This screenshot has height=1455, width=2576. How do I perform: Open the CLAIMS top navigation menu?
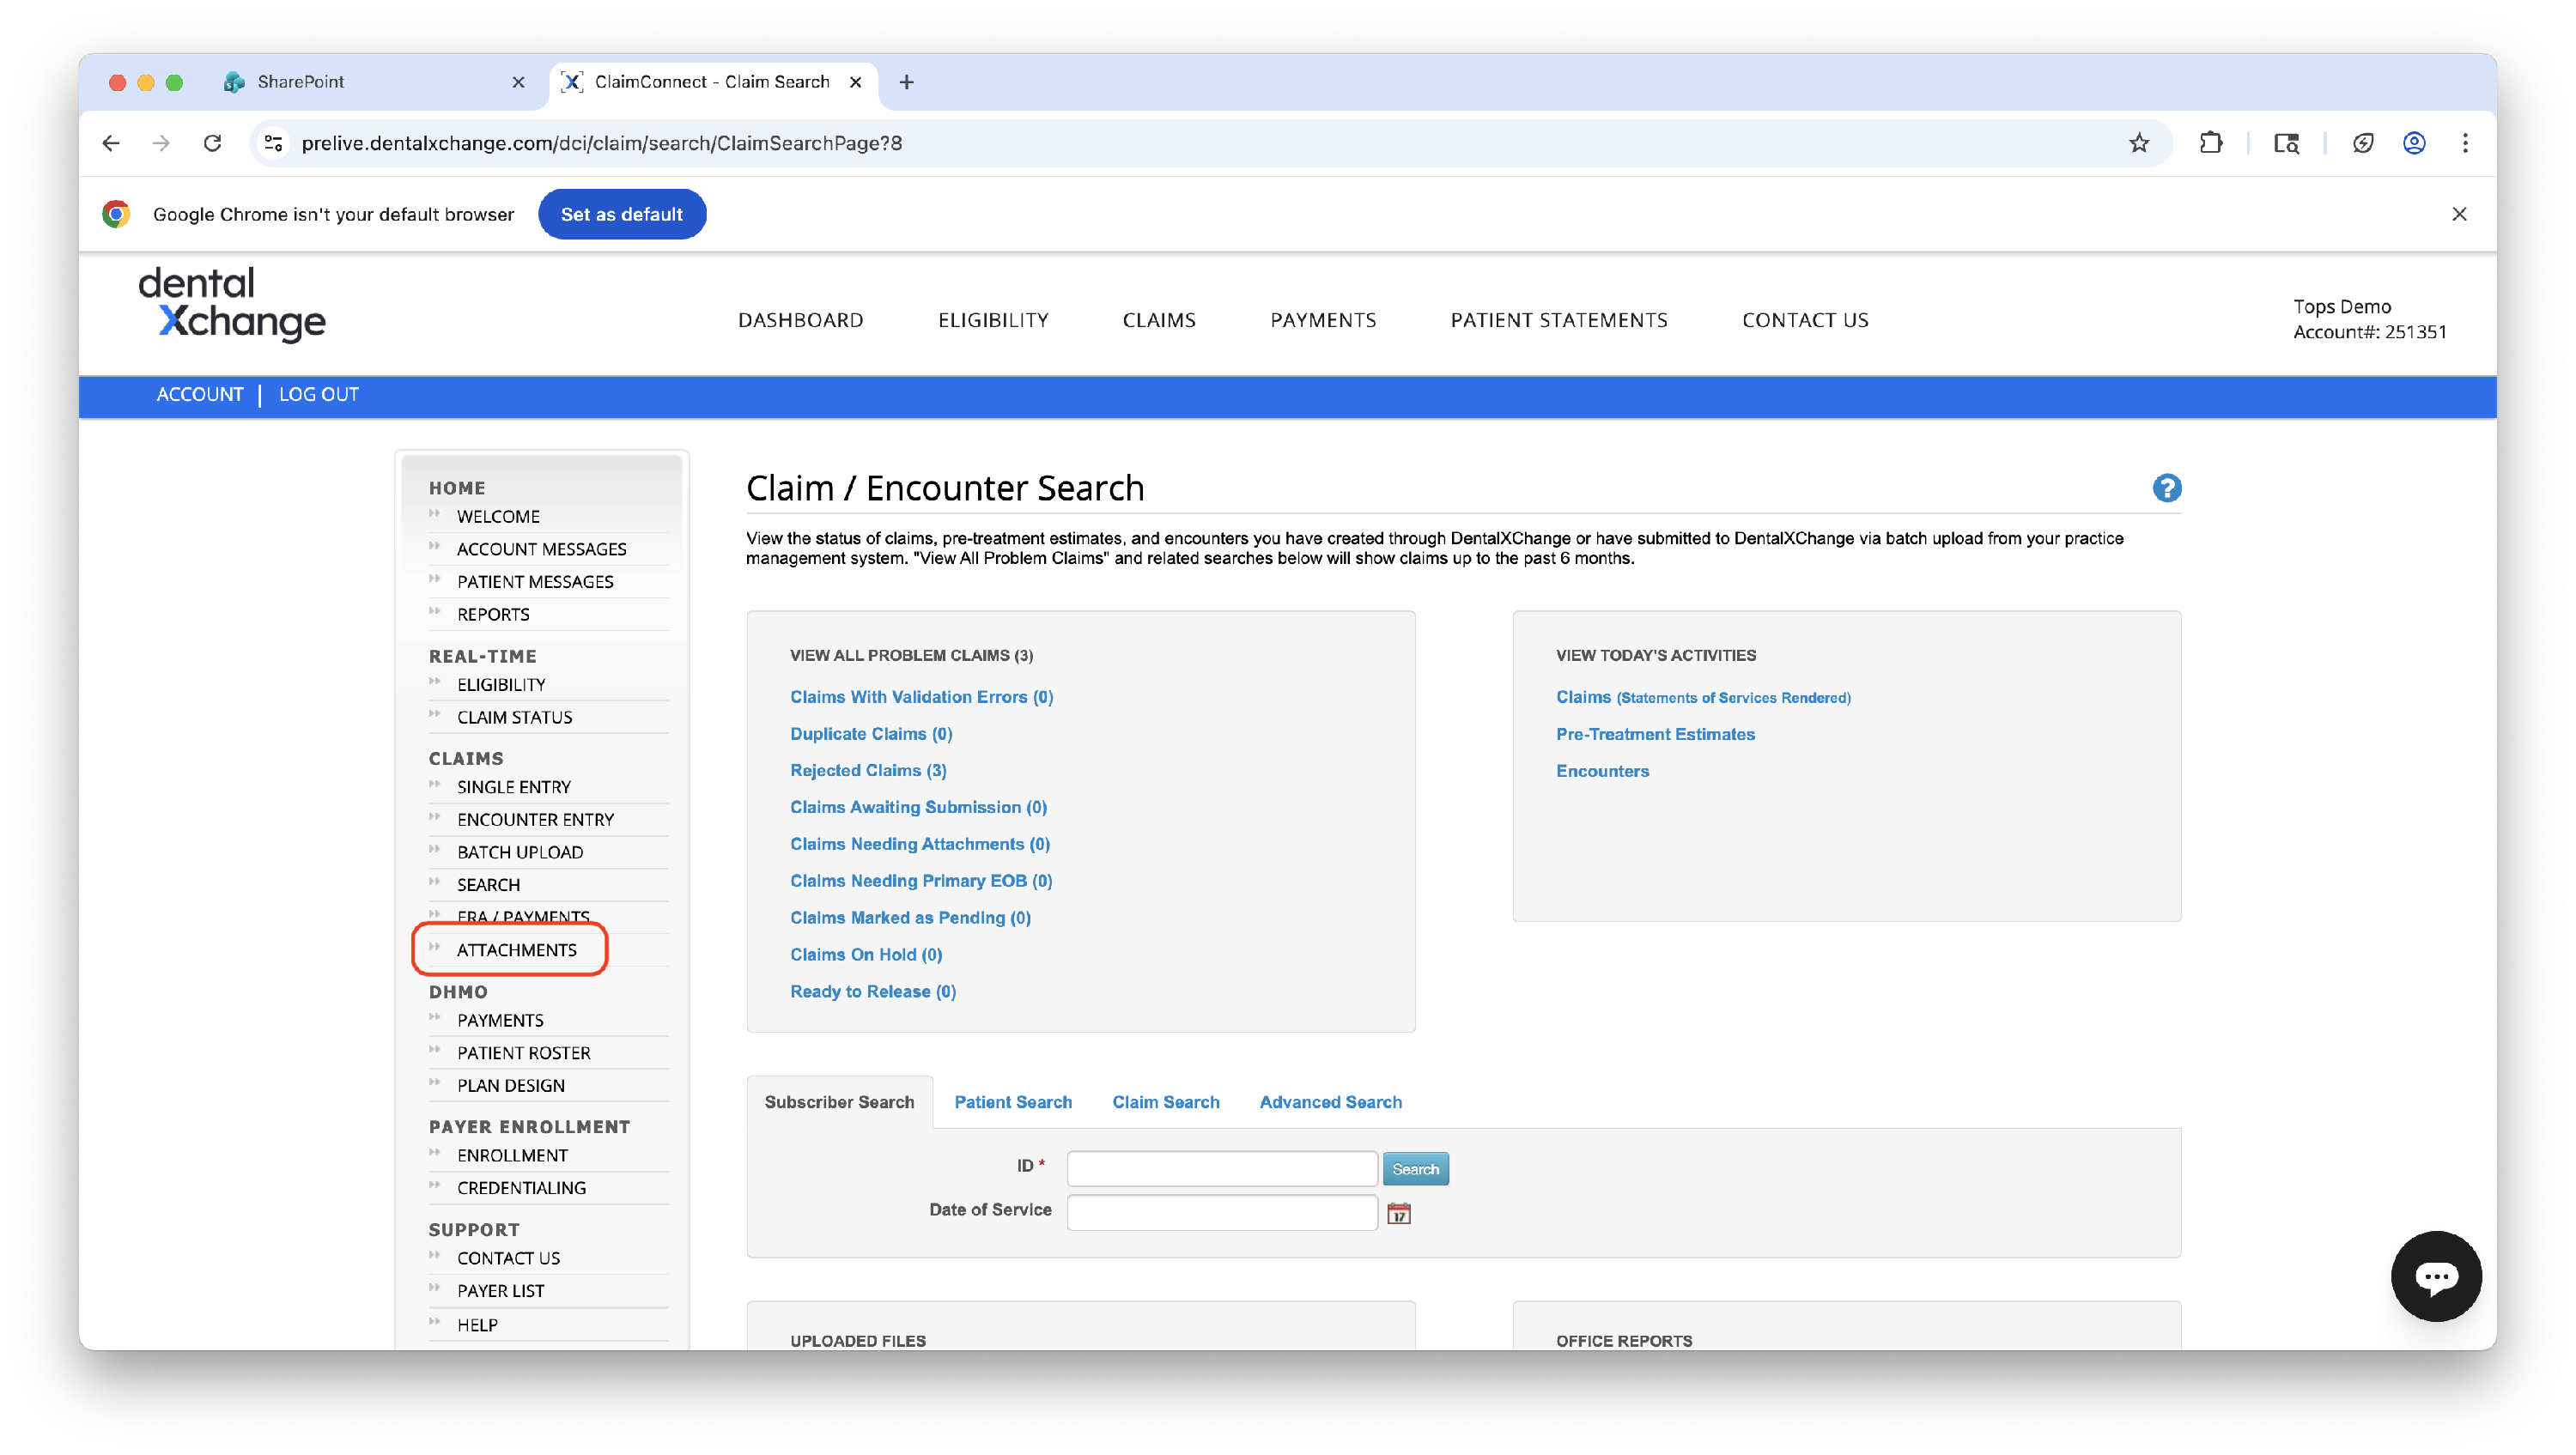click(1158, 320)
